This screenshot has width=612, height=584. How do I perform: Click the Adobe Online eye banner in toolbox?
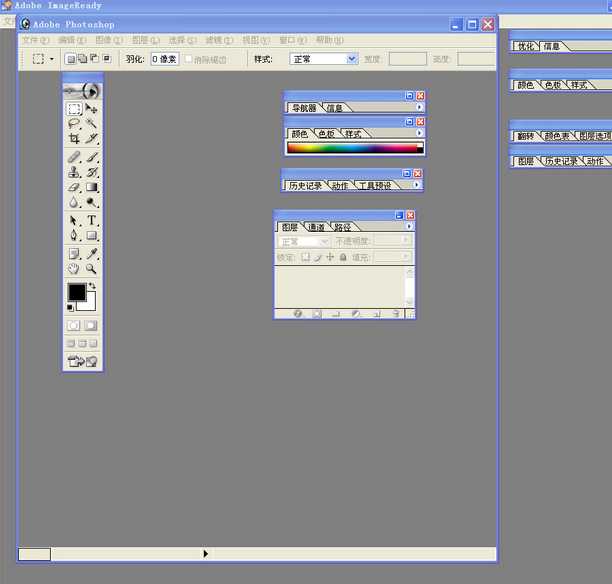(x=83, y=91)
